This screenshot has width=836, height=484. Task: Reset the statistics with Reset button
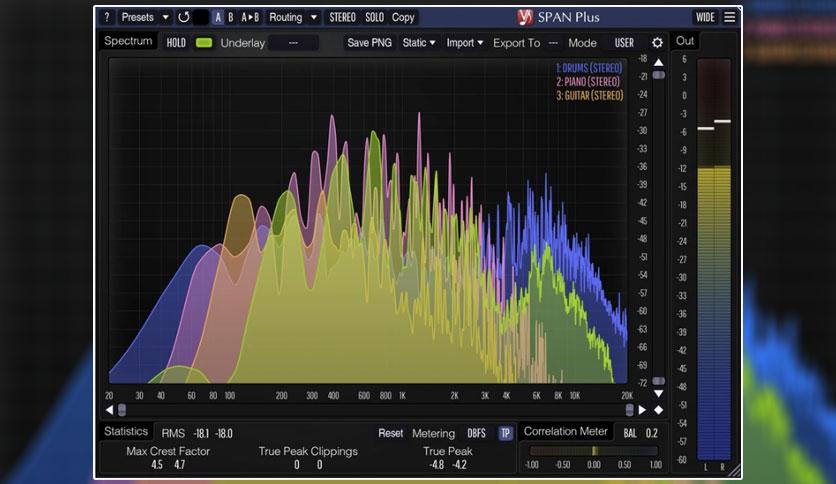click(x=390, y=433)
